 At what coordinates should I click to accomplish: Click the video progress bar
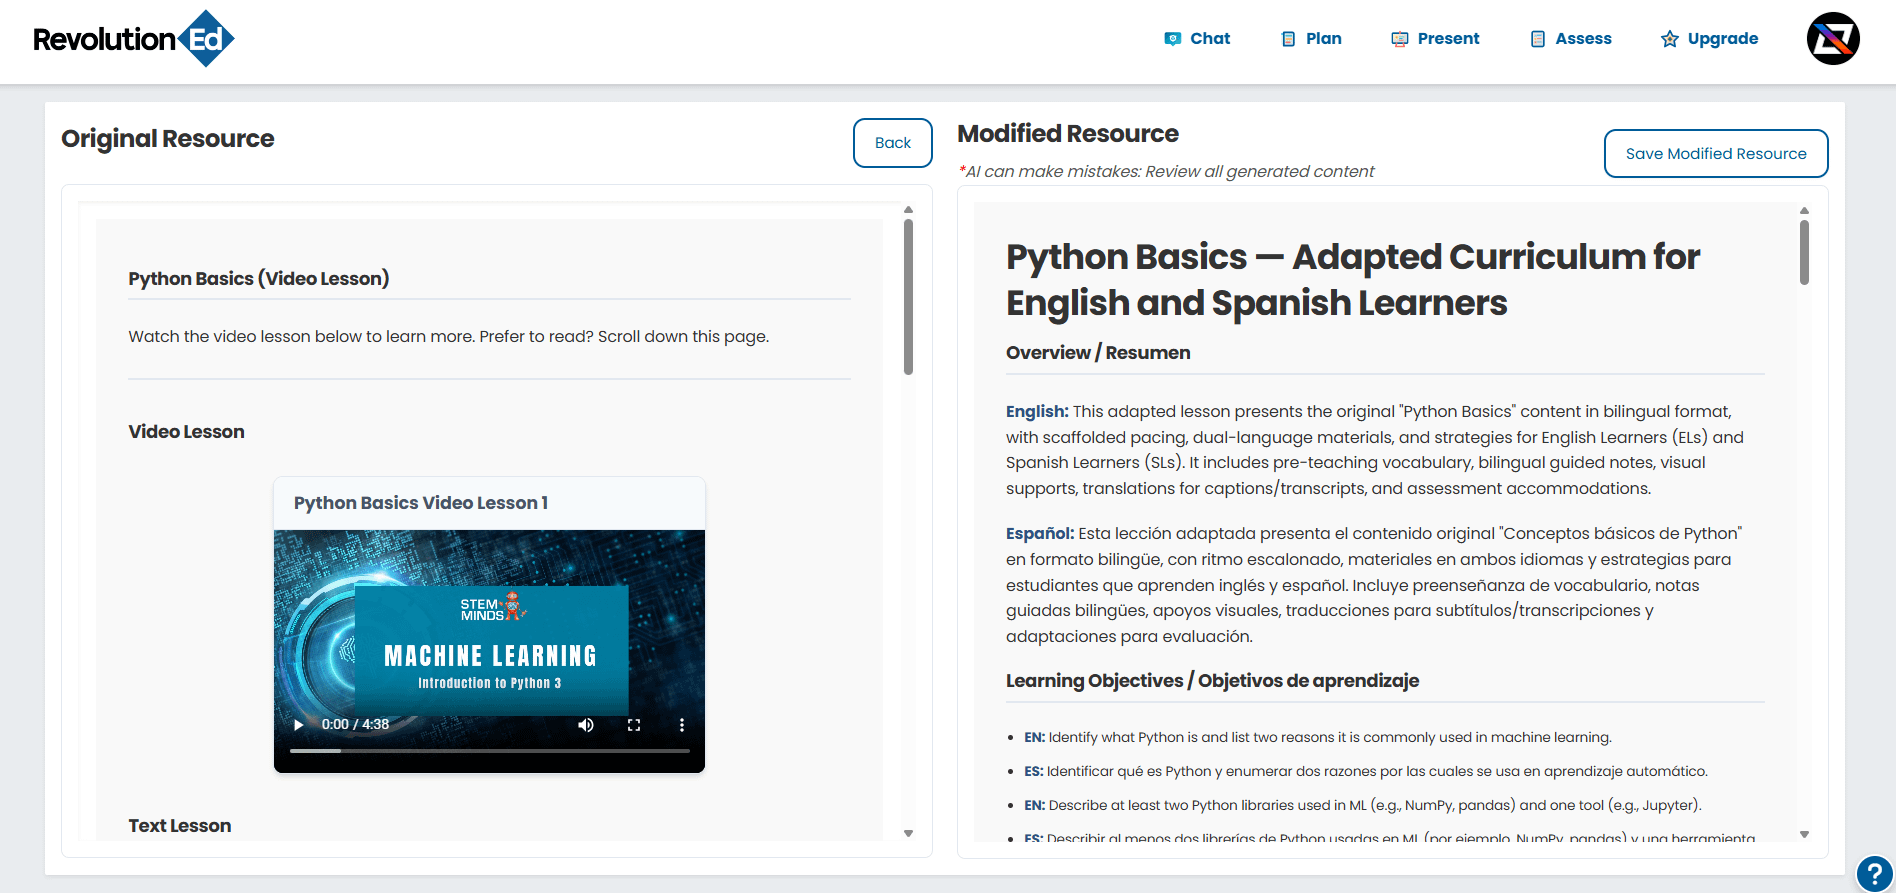[x=489, y=750]
